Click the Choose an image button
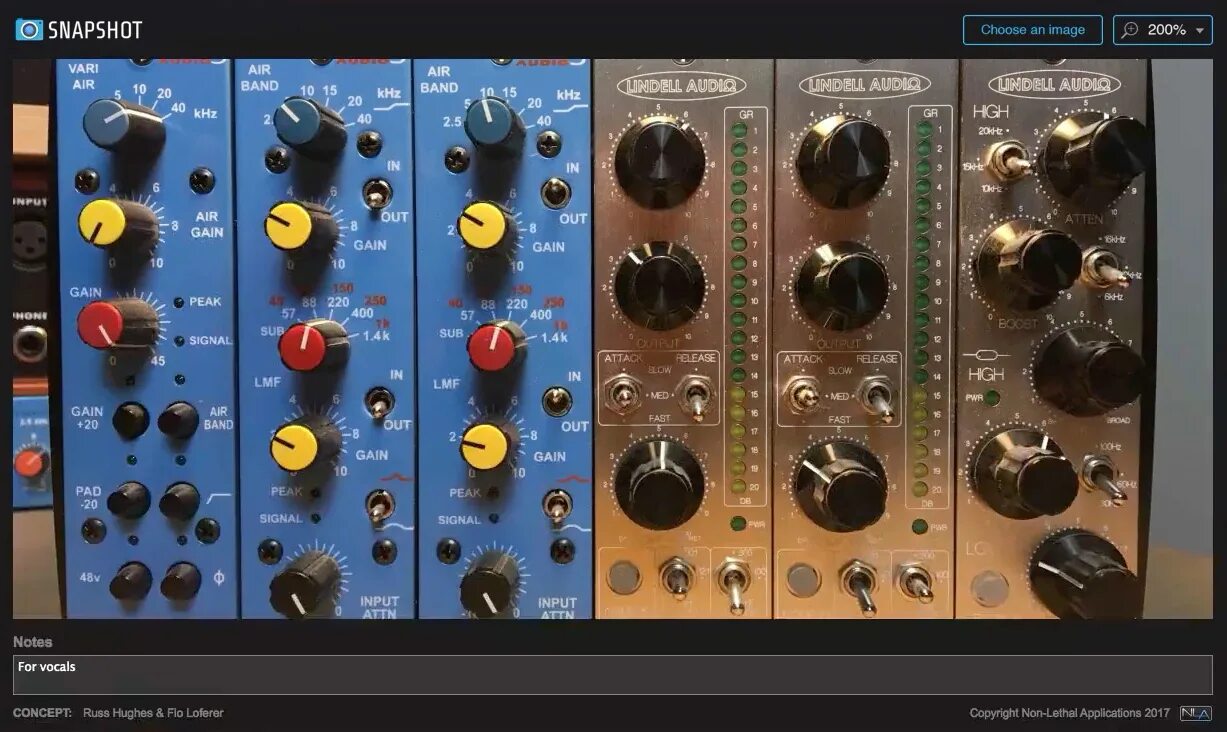 point(1032,30)
